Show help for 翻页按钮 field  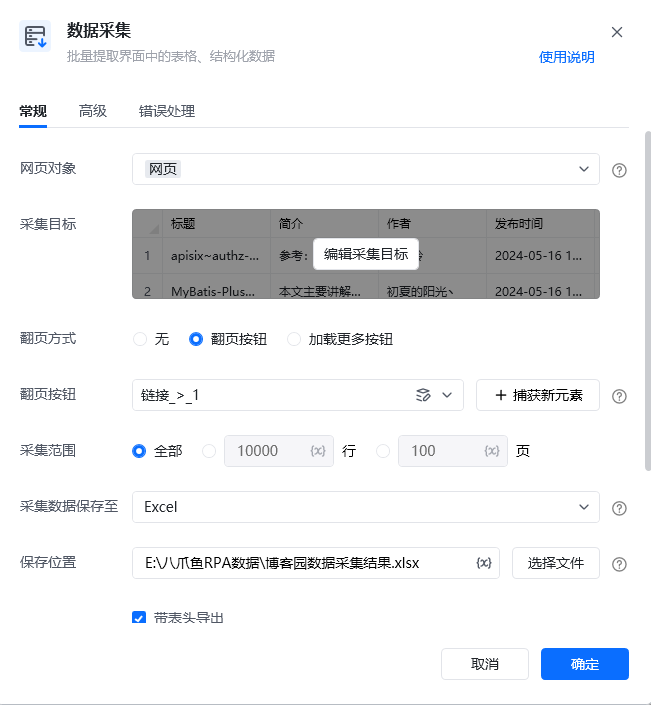point(619,396)
